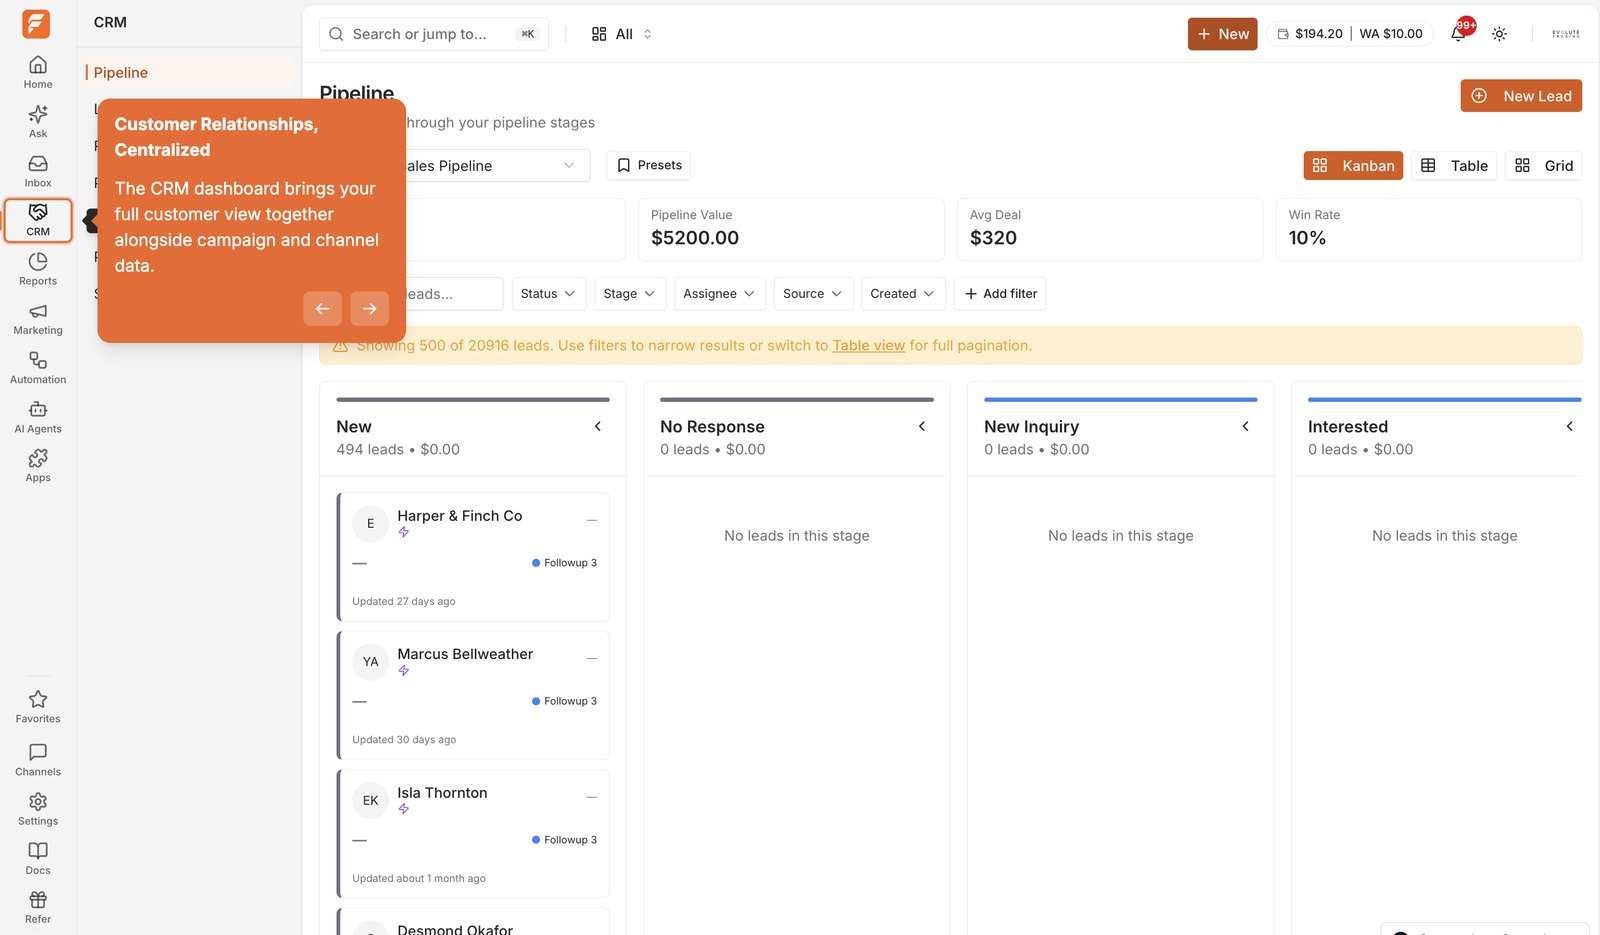Click the lightning icon on Harper & Finch Co card
Screen dimensions: 1600x935
404,532
